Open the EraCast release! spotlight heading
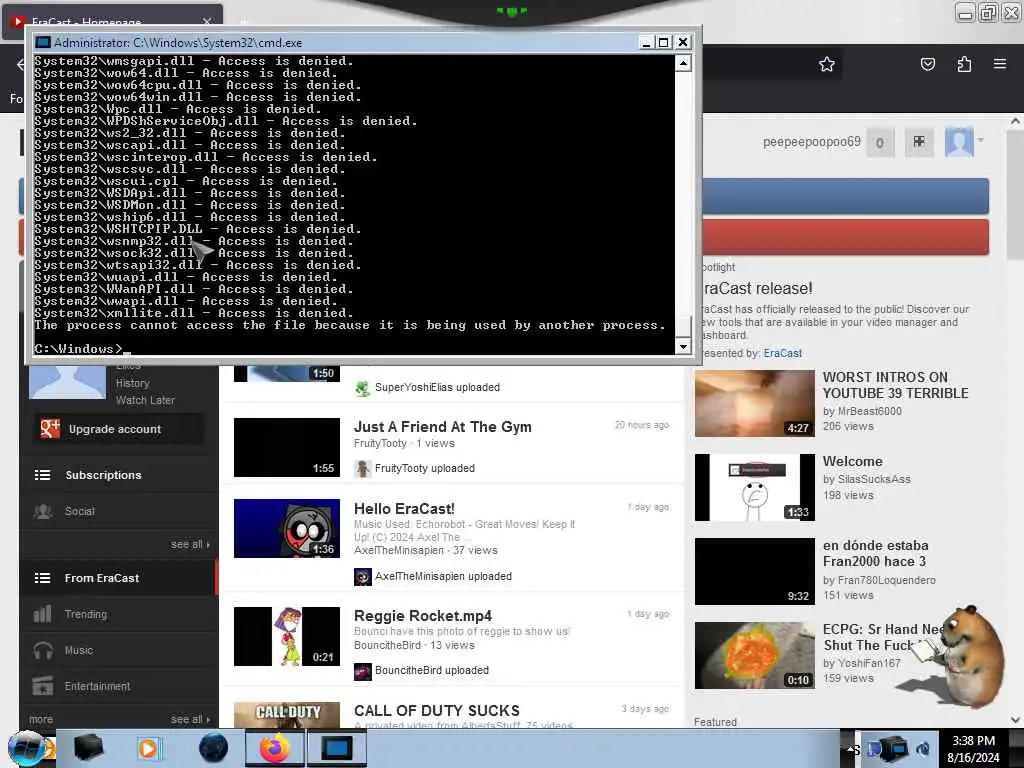The height and width of the screenshot is (768, 1024). [758, 289]
